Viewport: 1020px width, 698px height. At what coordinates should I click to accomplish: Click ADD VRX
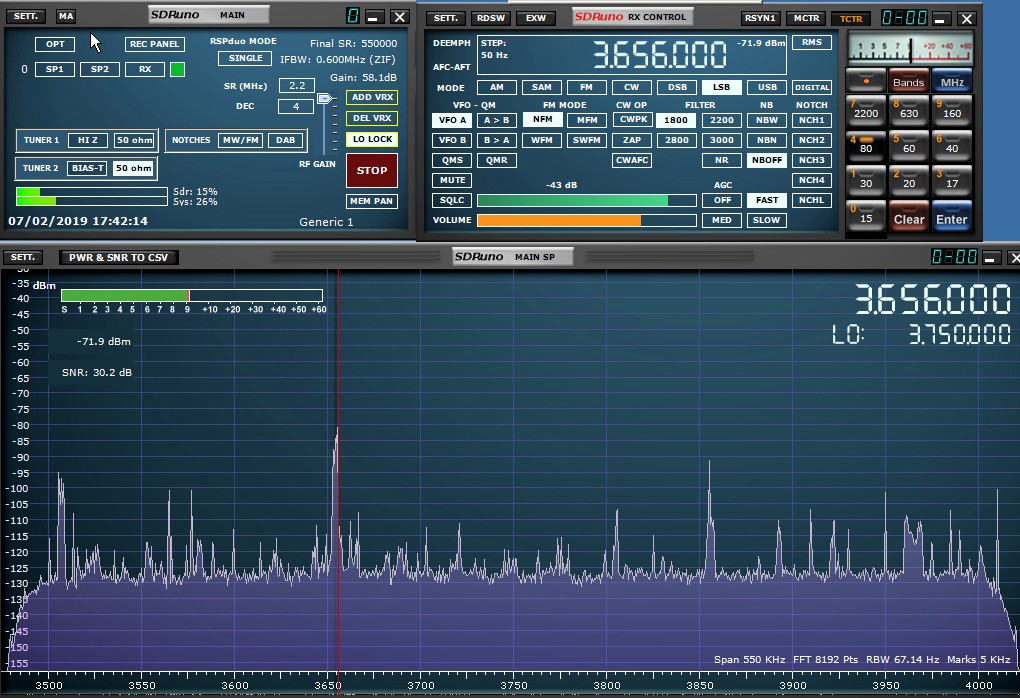click(x=372, y=98)
